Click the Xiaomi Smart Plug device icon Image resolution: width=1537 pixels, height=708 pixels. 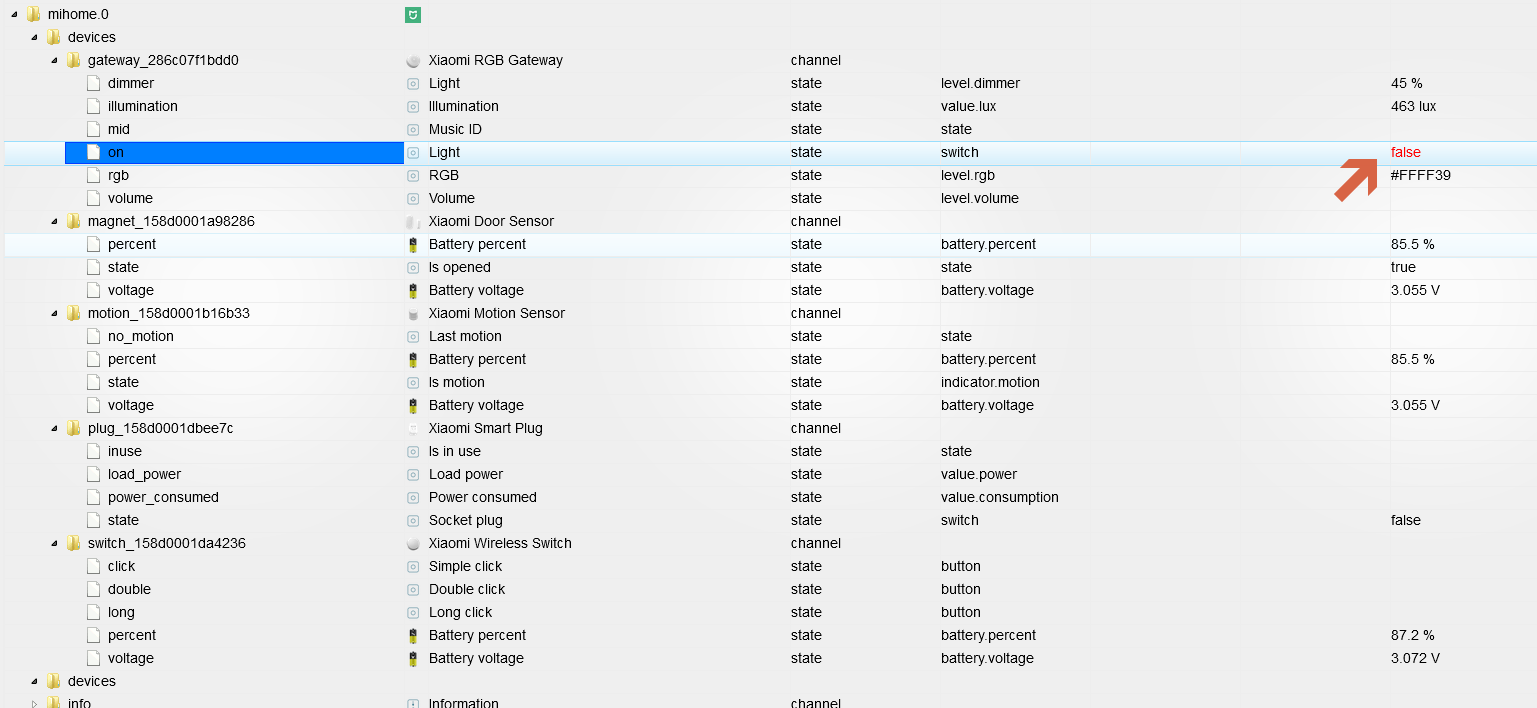pos(412,428)
